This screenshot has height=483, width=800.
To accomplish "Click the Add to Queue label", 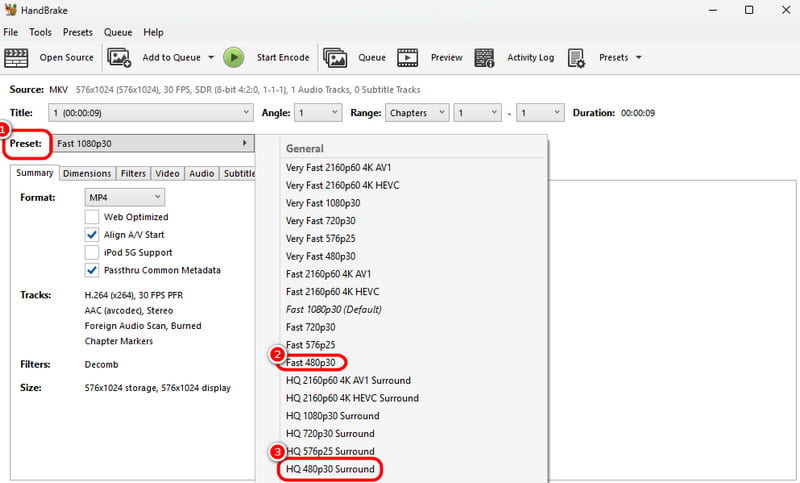I will [171, 58].
